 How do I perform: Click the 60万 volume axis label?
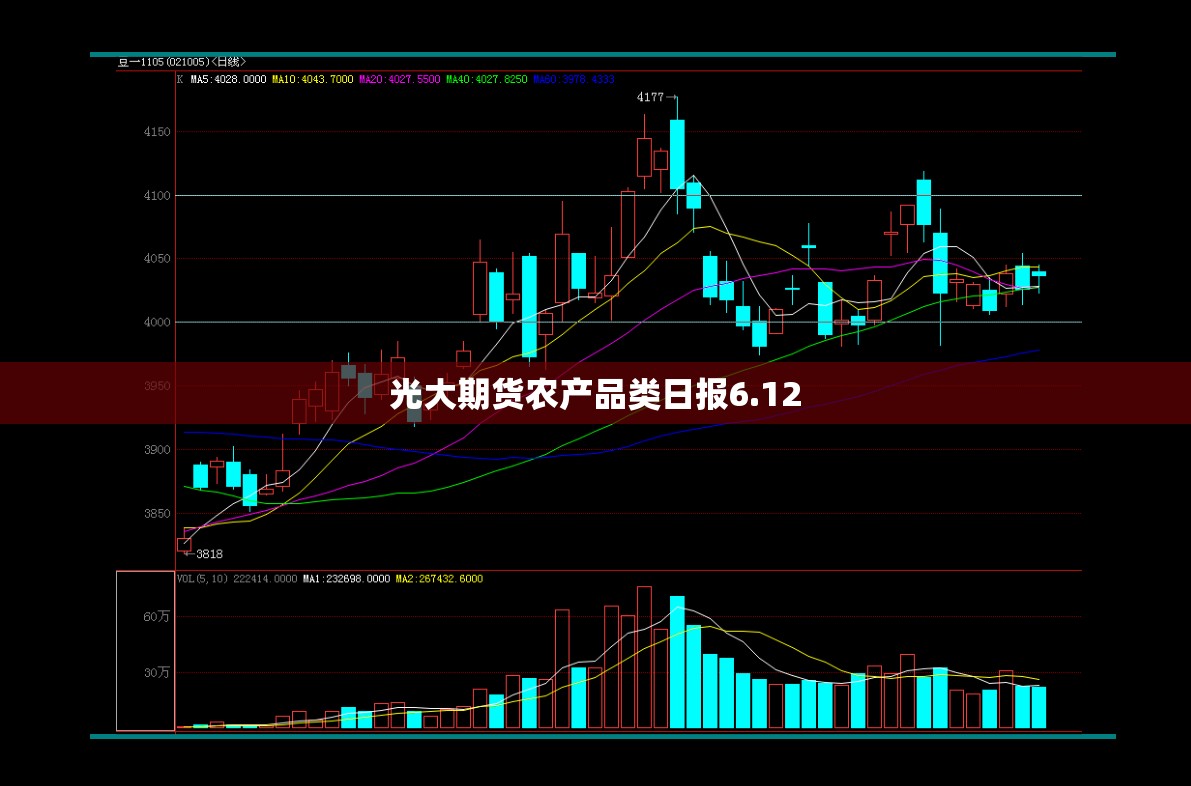(x=156, y=617)
